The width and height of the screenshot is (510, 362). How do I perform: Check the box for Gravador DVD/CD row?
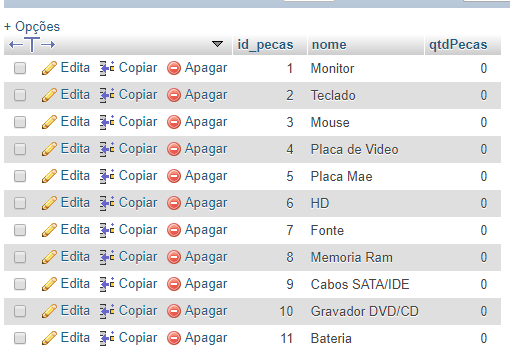[x=20, y=311]
